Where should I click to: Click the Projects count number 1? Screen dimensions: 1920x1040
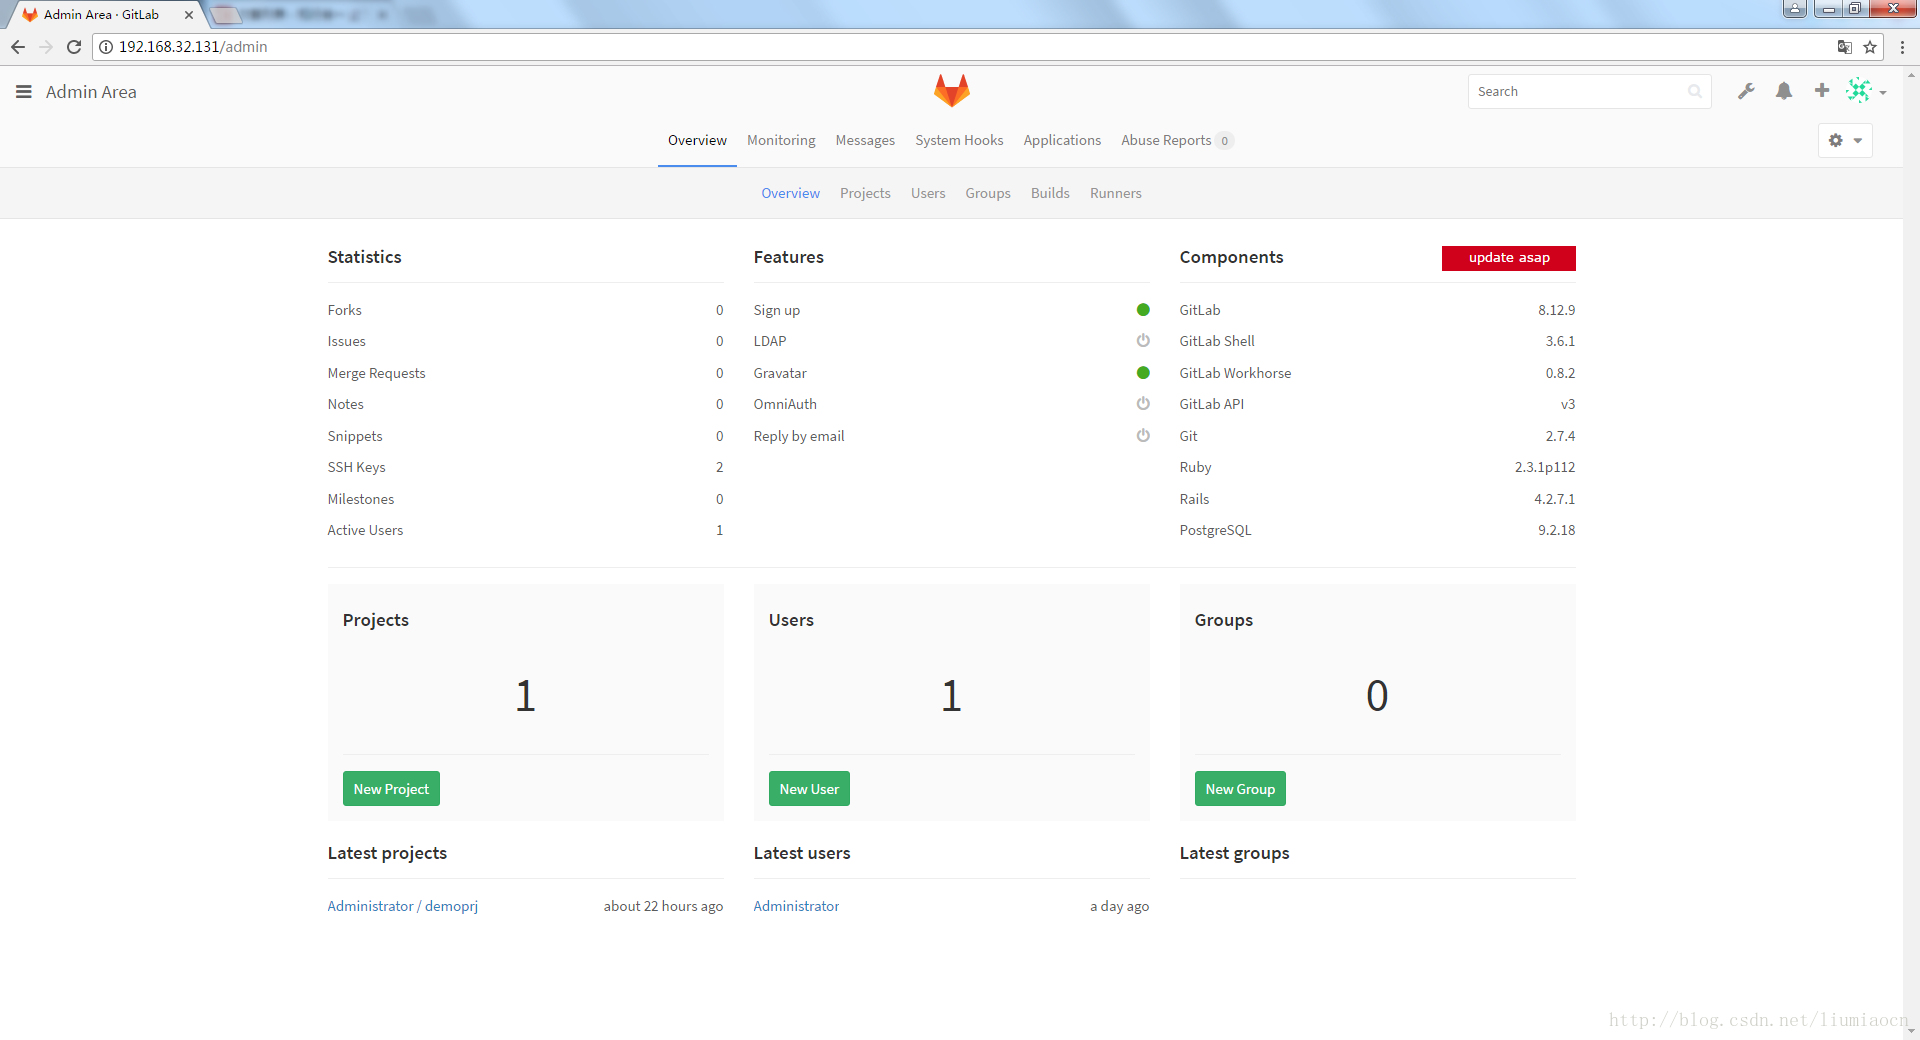pyautogui.click(x=525, y=696)
